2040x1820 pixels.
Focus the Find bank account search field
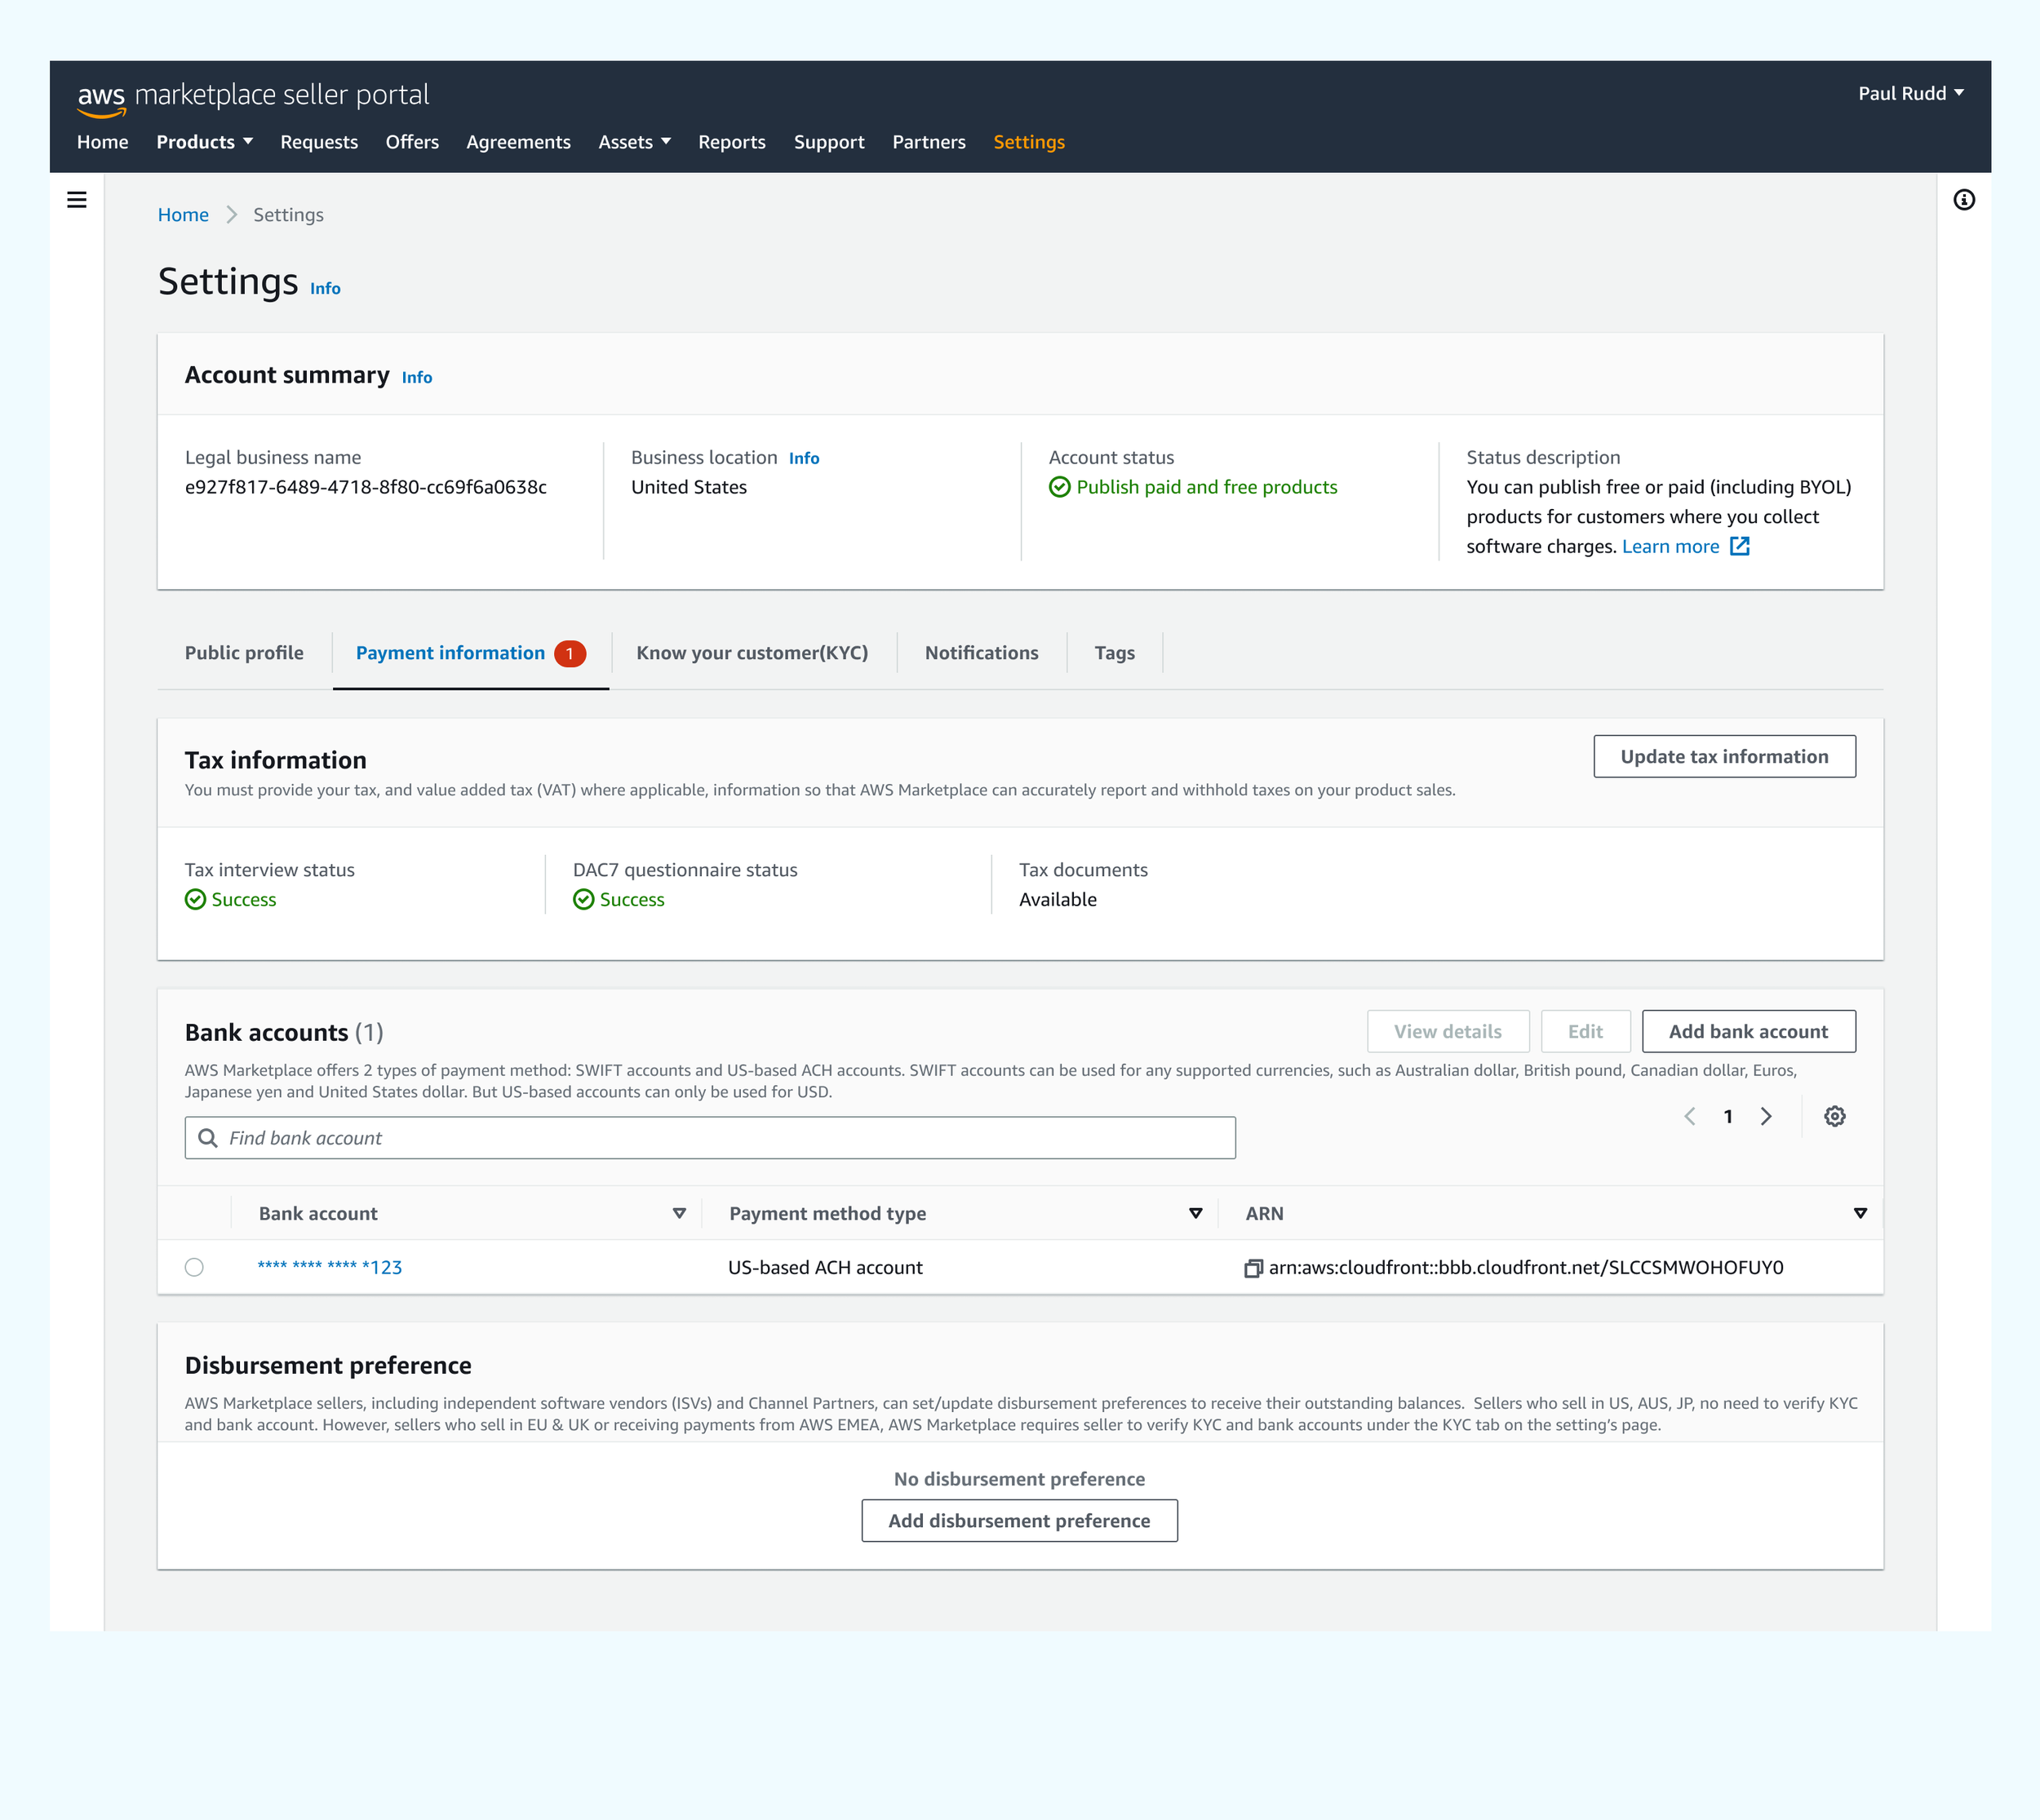[x=710, y=1138]
